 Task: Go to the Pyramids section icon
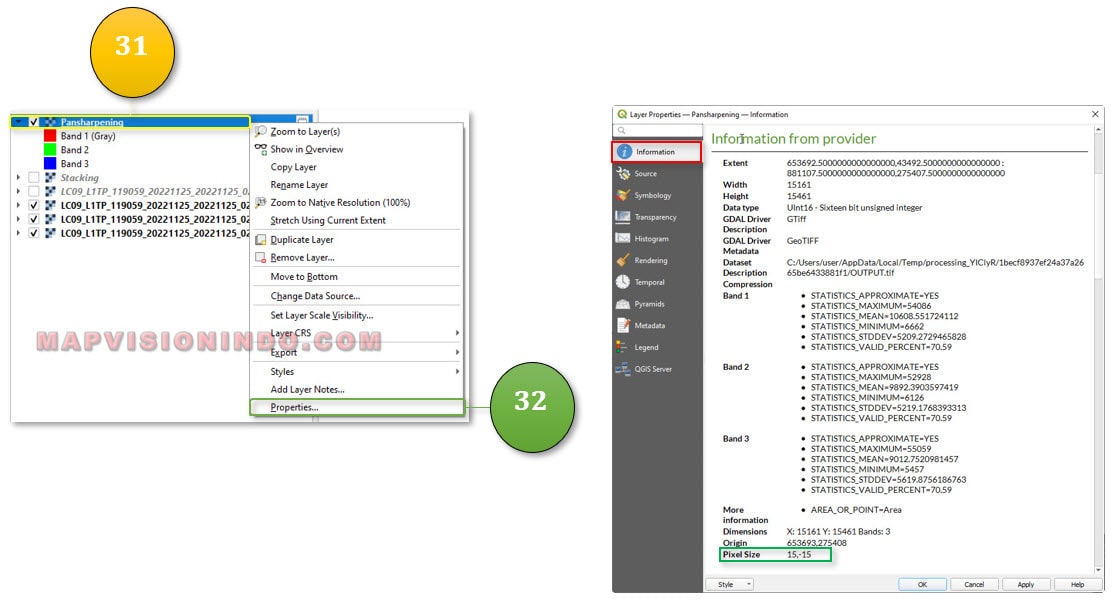(x=624, y=304)
